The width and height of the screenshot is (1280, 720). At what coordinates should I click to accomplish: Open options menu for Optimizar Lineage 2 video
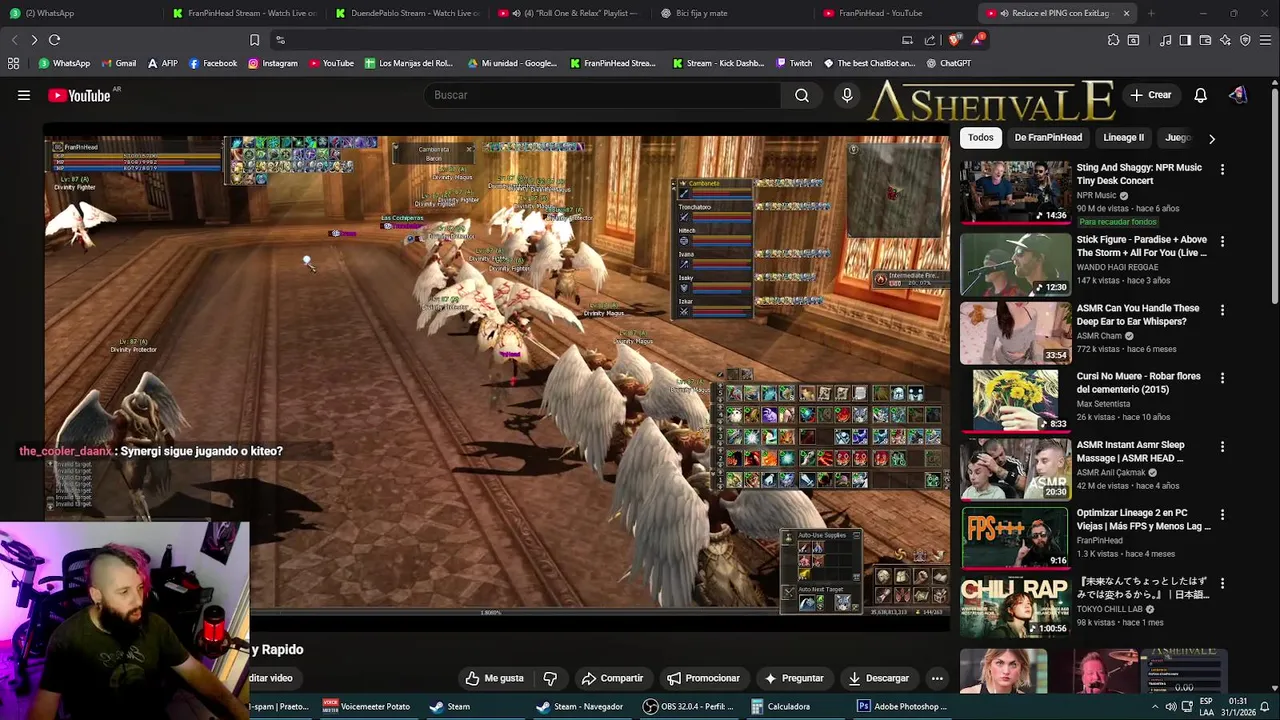coord(1222,515)
